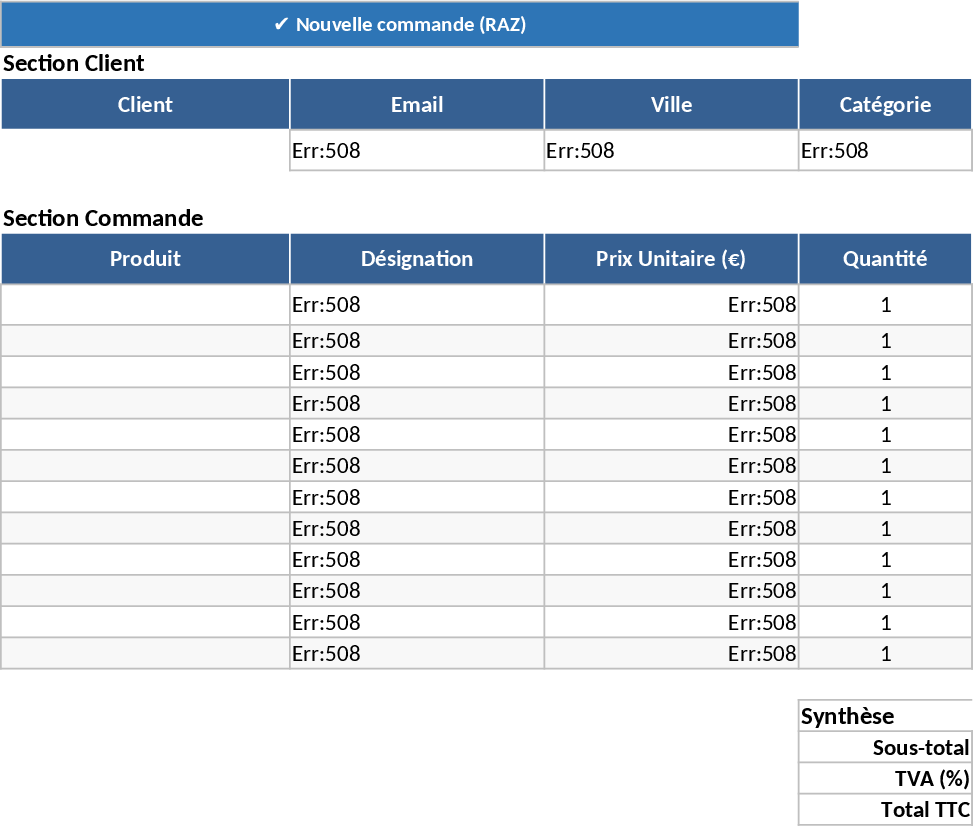
Task: Select the empty Client input cell
Action: click(x=145, y=150)
